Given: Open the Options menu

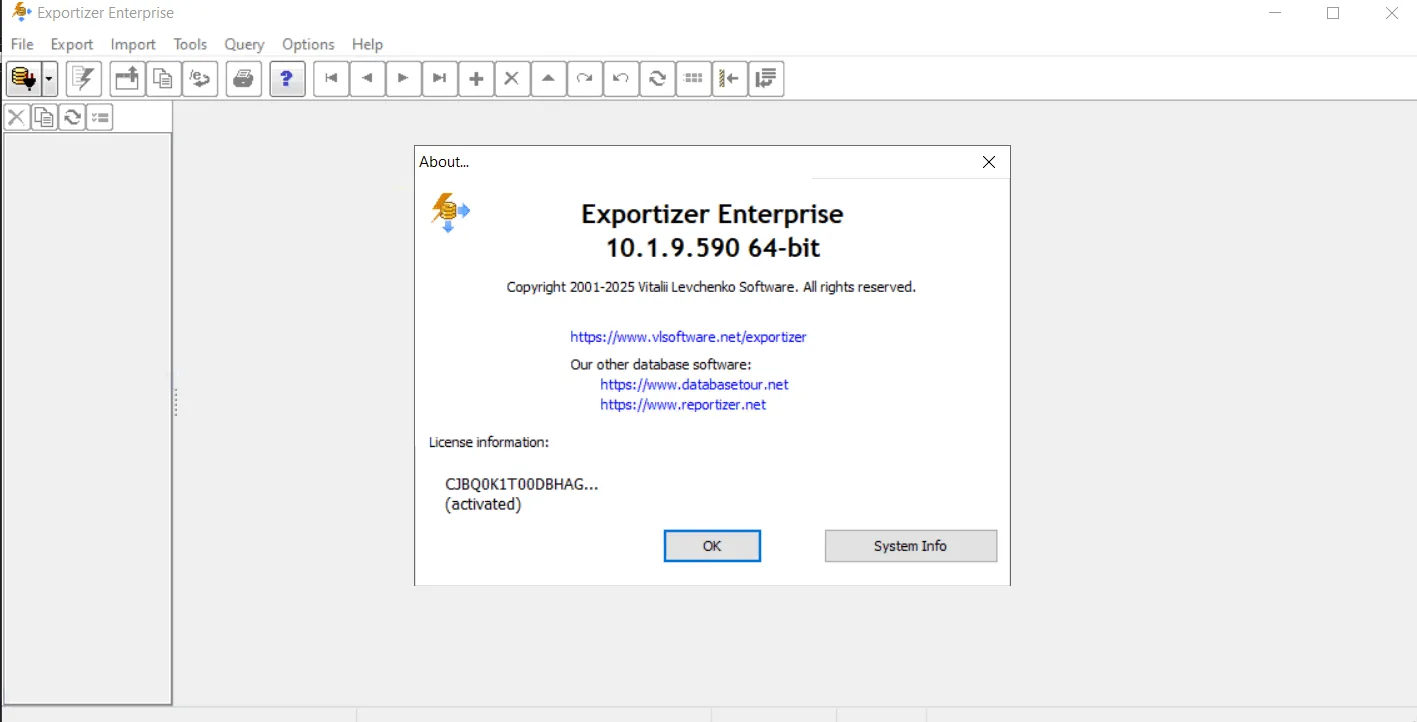Looking at the screenshot, I should click(308, 44).
